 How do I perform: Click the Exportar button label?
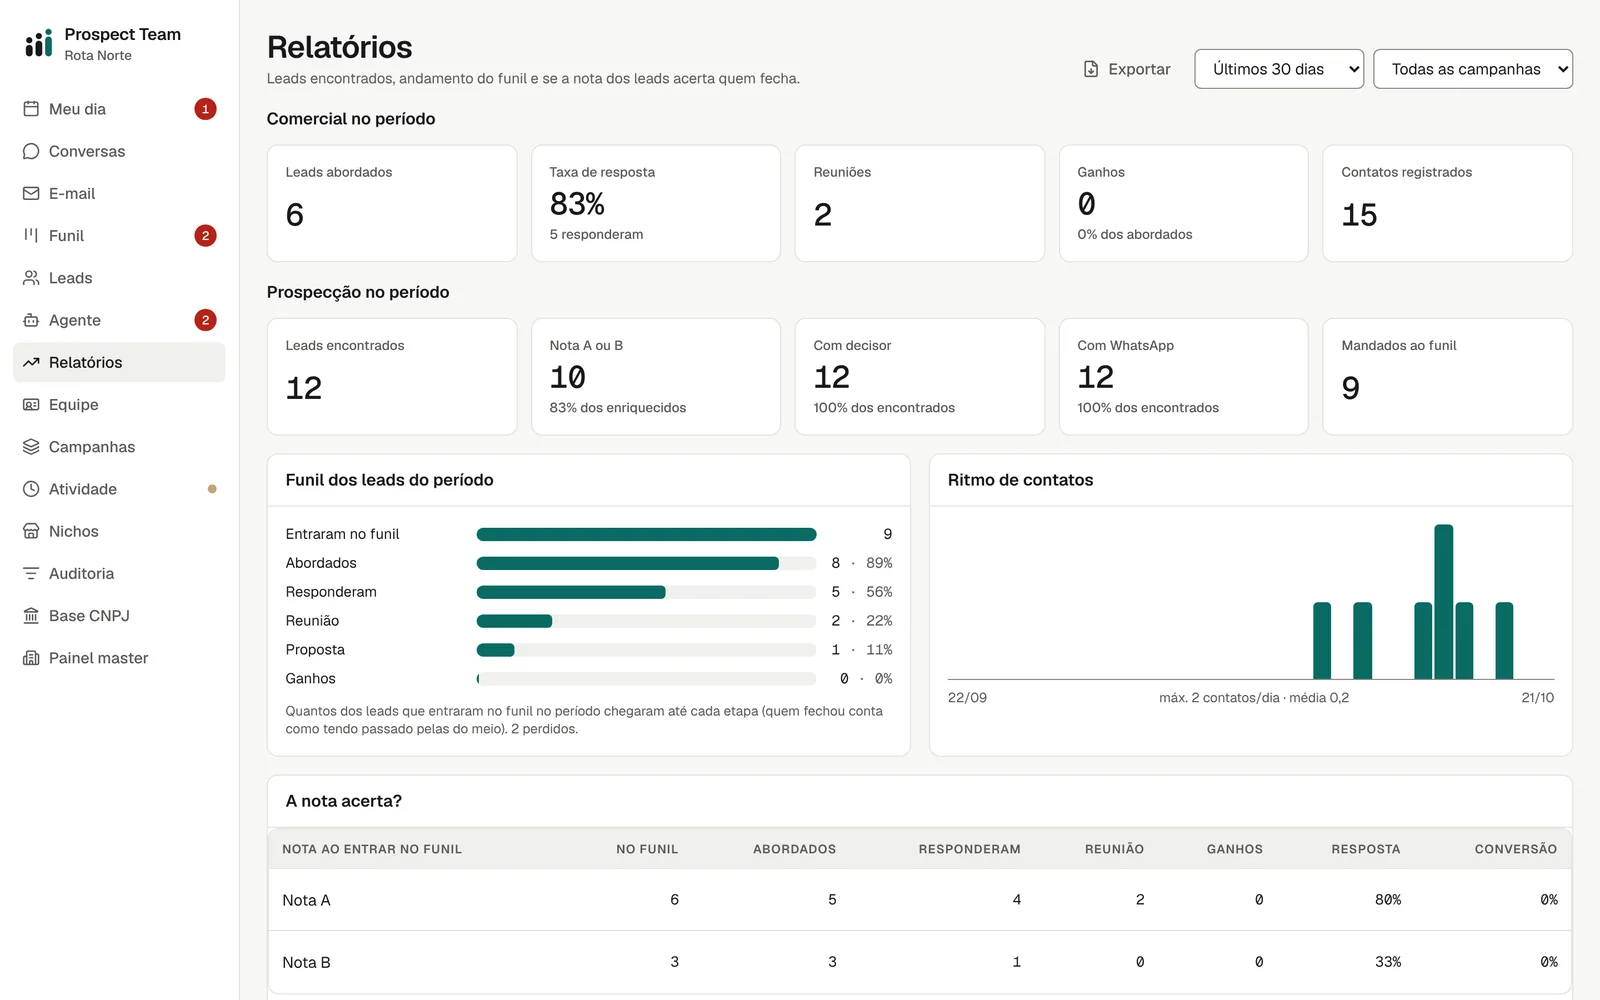(1139, 69)
